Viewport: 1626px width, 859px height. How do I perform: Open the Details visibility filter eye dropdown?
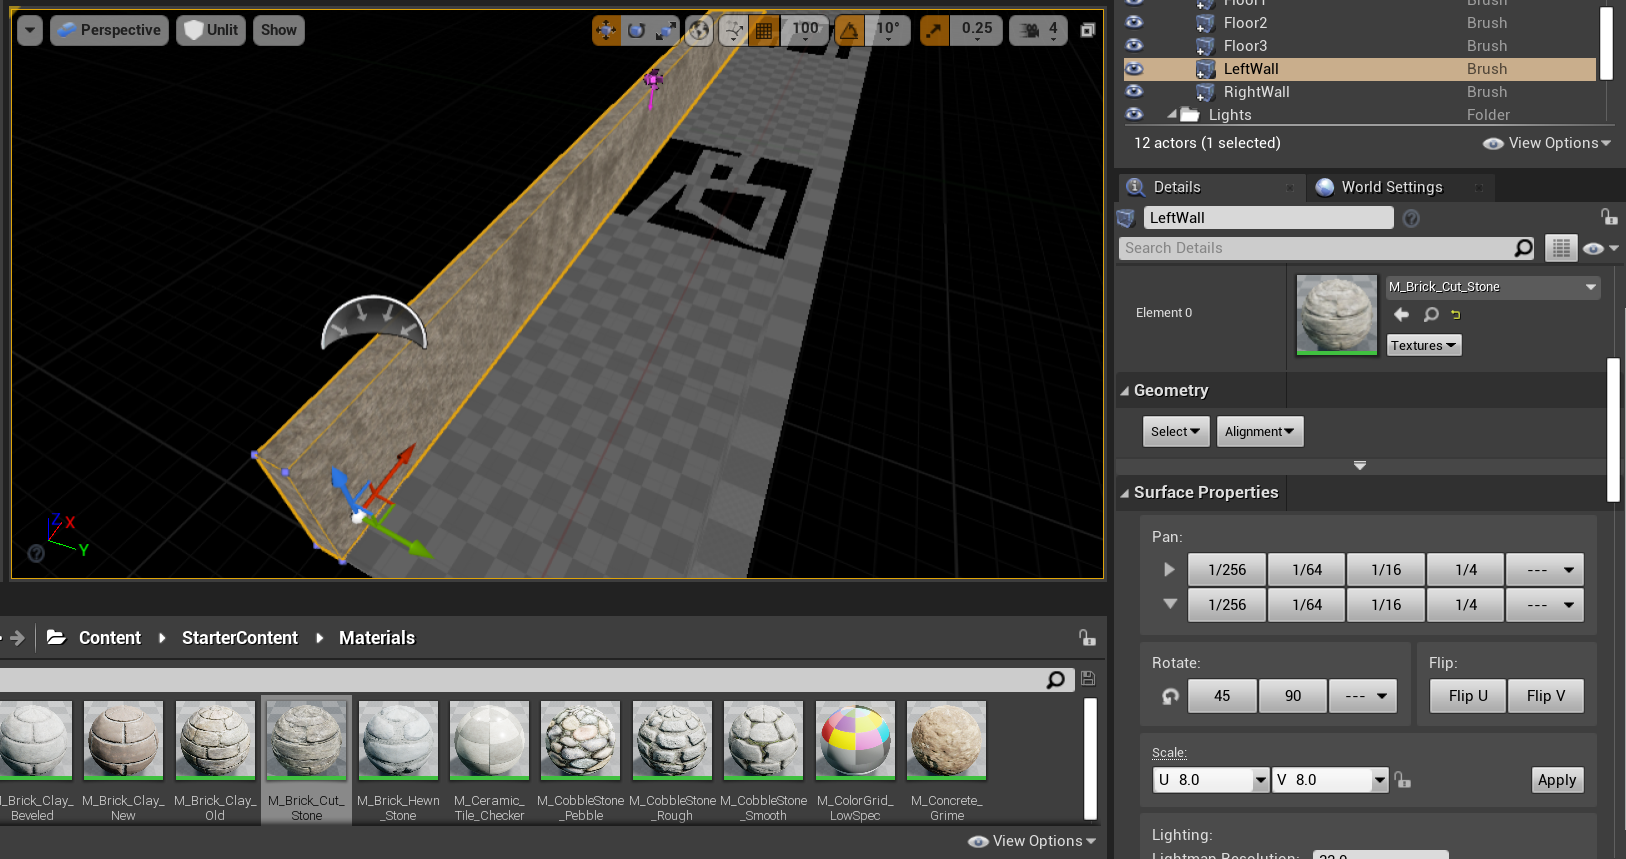(x=1600, y=248)
